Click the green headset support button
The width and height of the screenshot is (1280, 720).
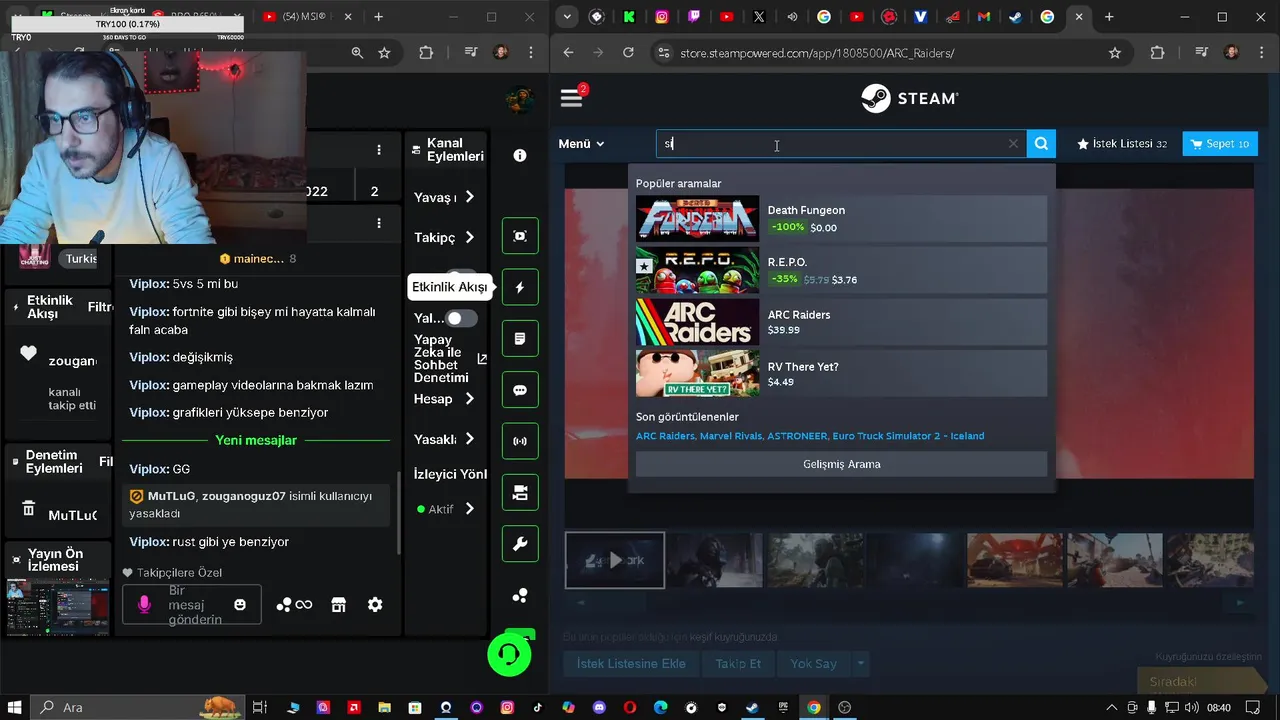[x=509, y=655]
